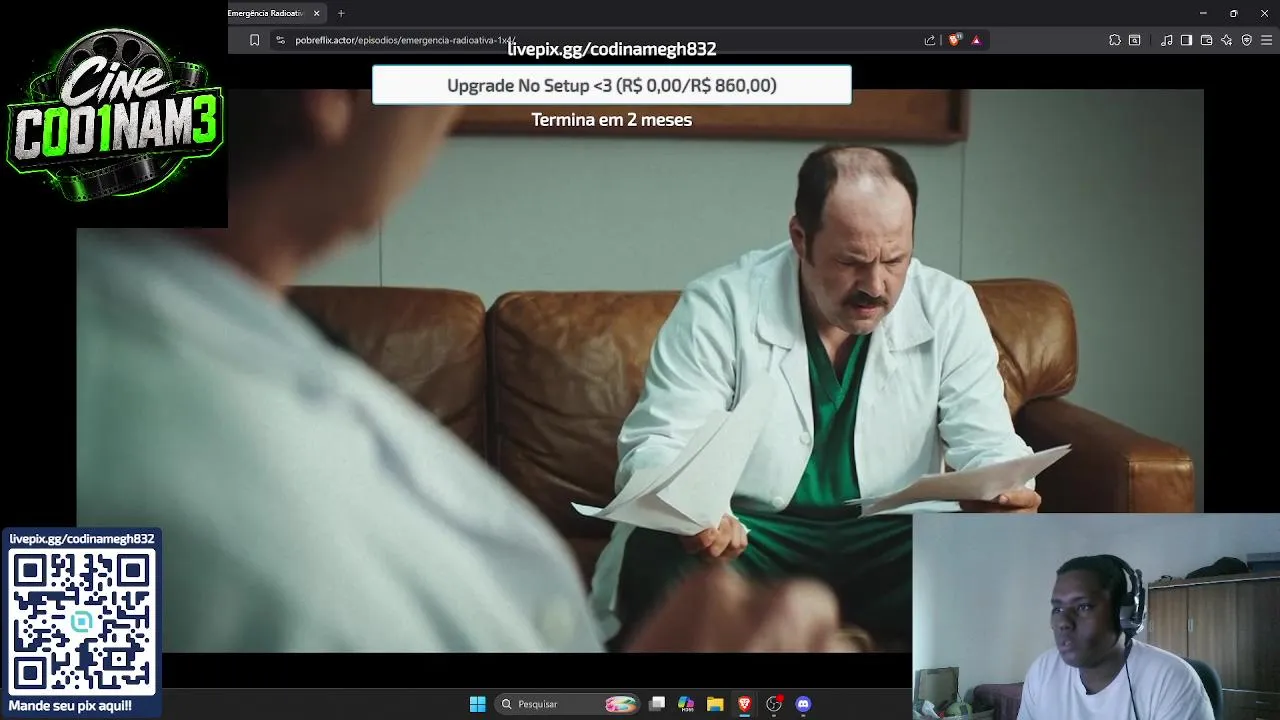
Task: Close the Emergência Radioativa browser tab
Action: [x=317, y=13]
